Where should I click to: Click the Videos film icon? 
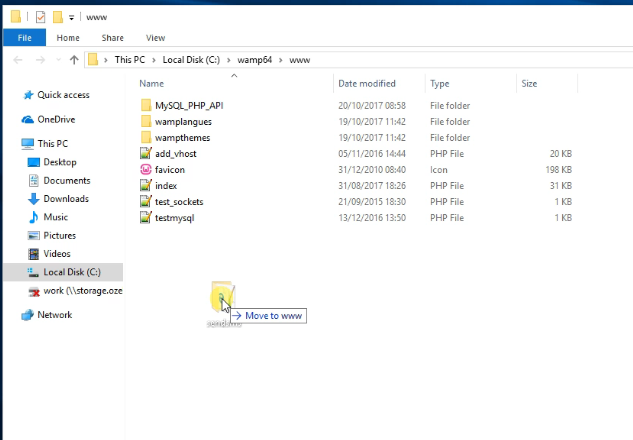tap(34, 254)
